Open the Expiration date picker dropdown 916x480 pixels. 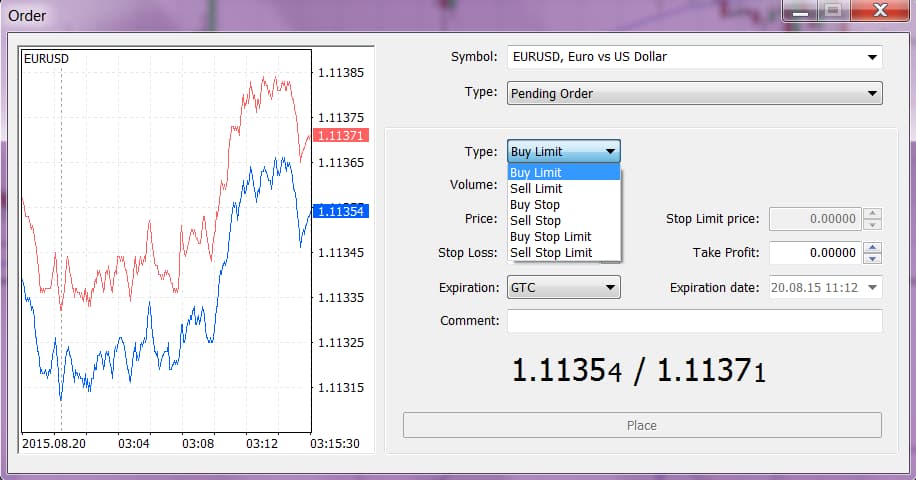(872, 287)
